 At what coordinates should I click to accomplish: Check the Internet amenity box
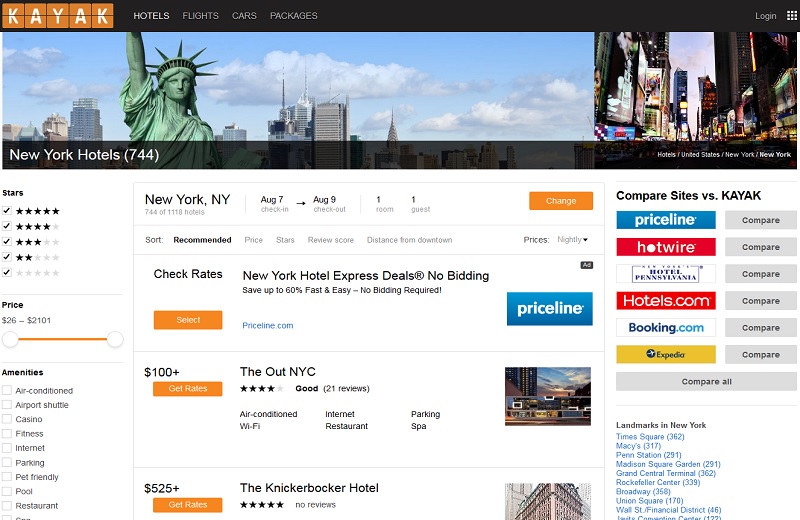tap(7, 448)
